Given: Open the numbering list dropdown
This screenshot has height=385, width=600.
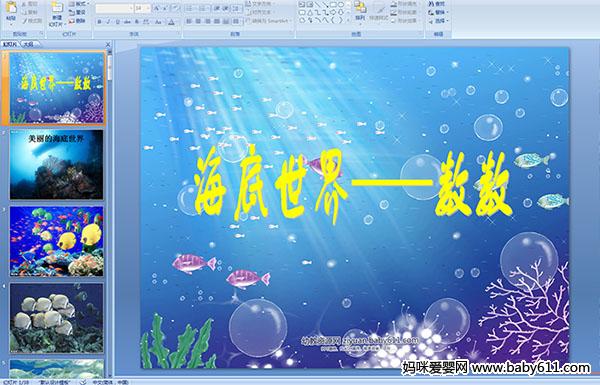Looking at the screenshot, I should 205,8.
